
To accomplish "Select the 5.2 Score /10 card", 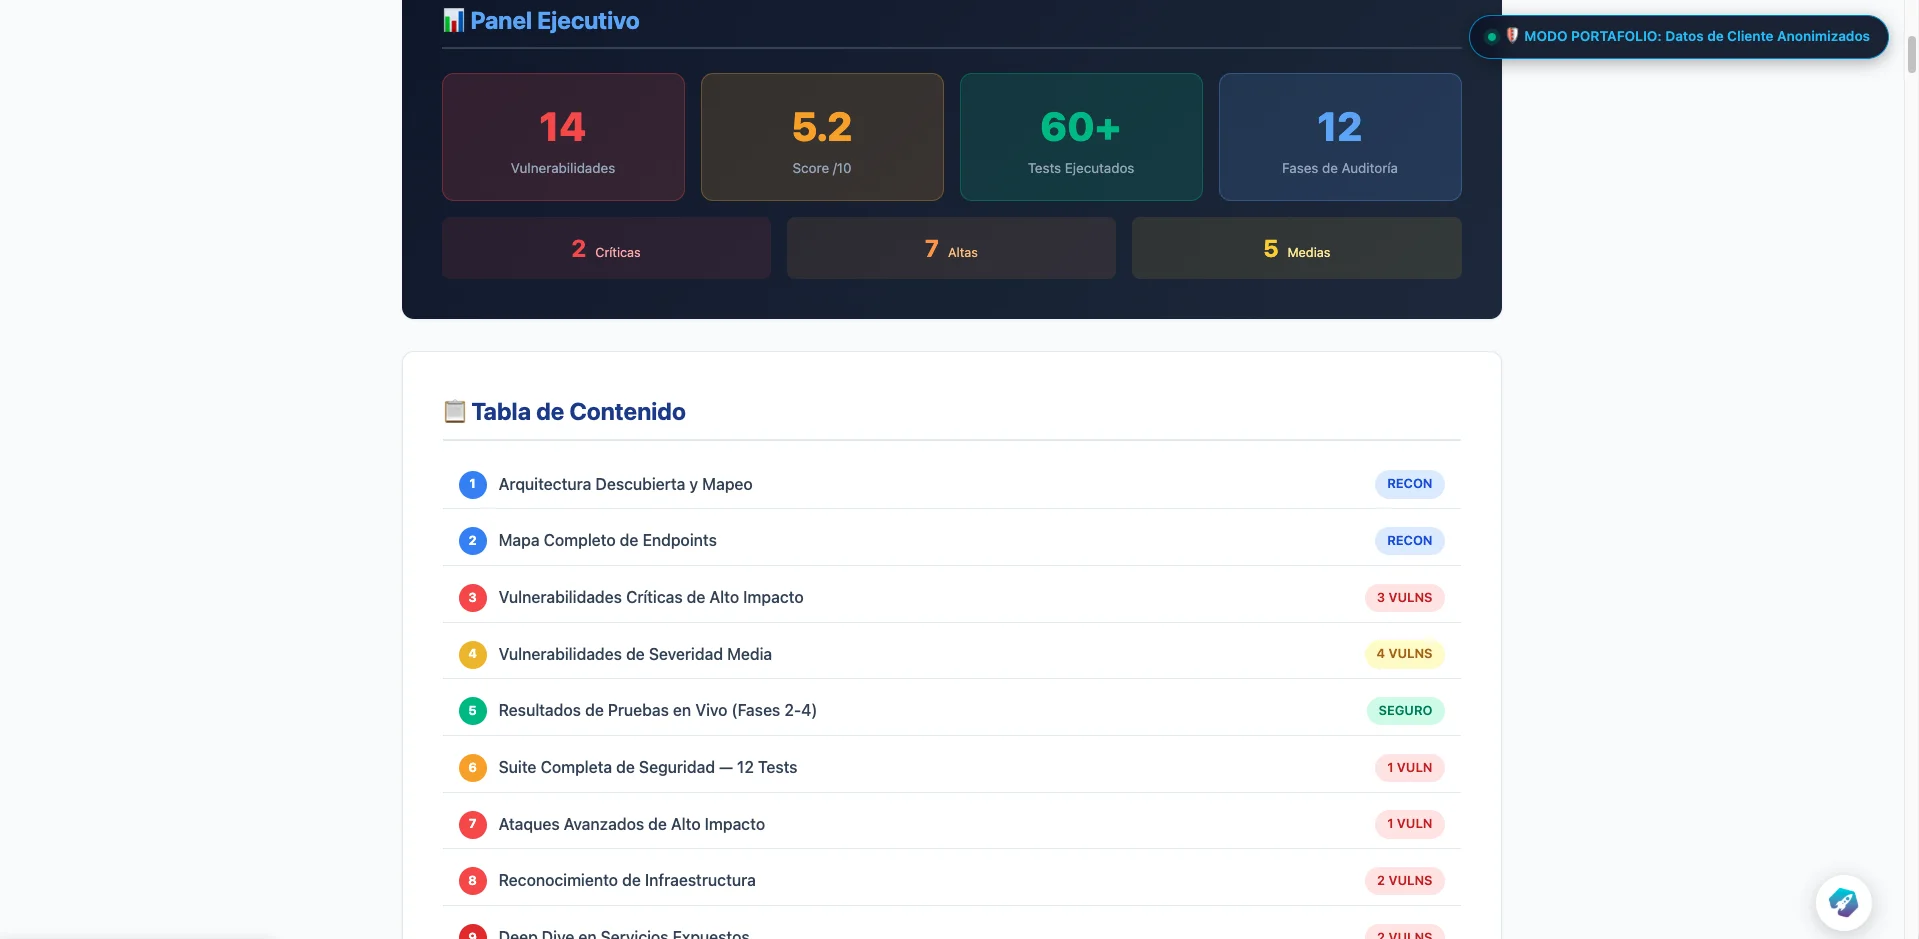I will tap(822, 137).
